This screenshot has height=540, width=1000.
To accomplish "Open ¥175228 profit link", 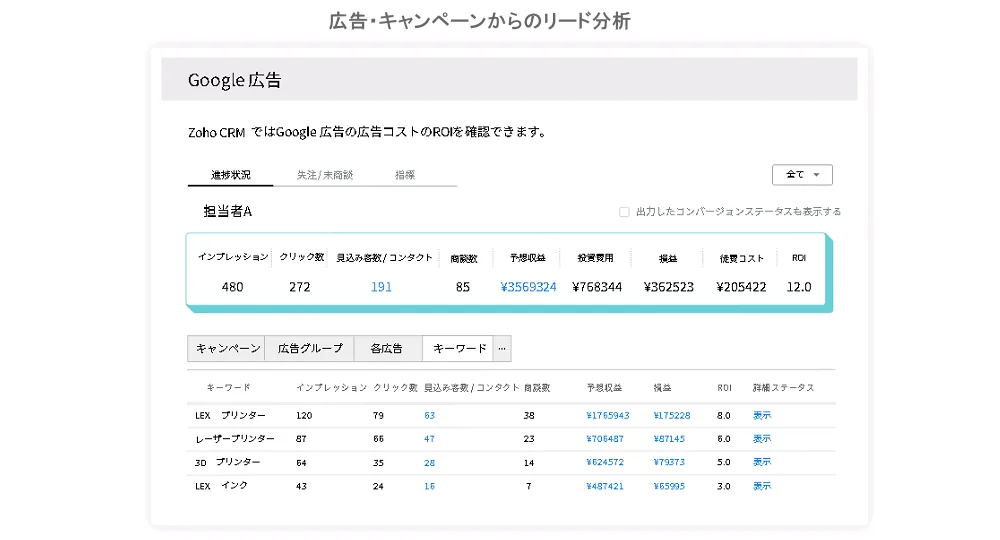I will pos(672,416).
